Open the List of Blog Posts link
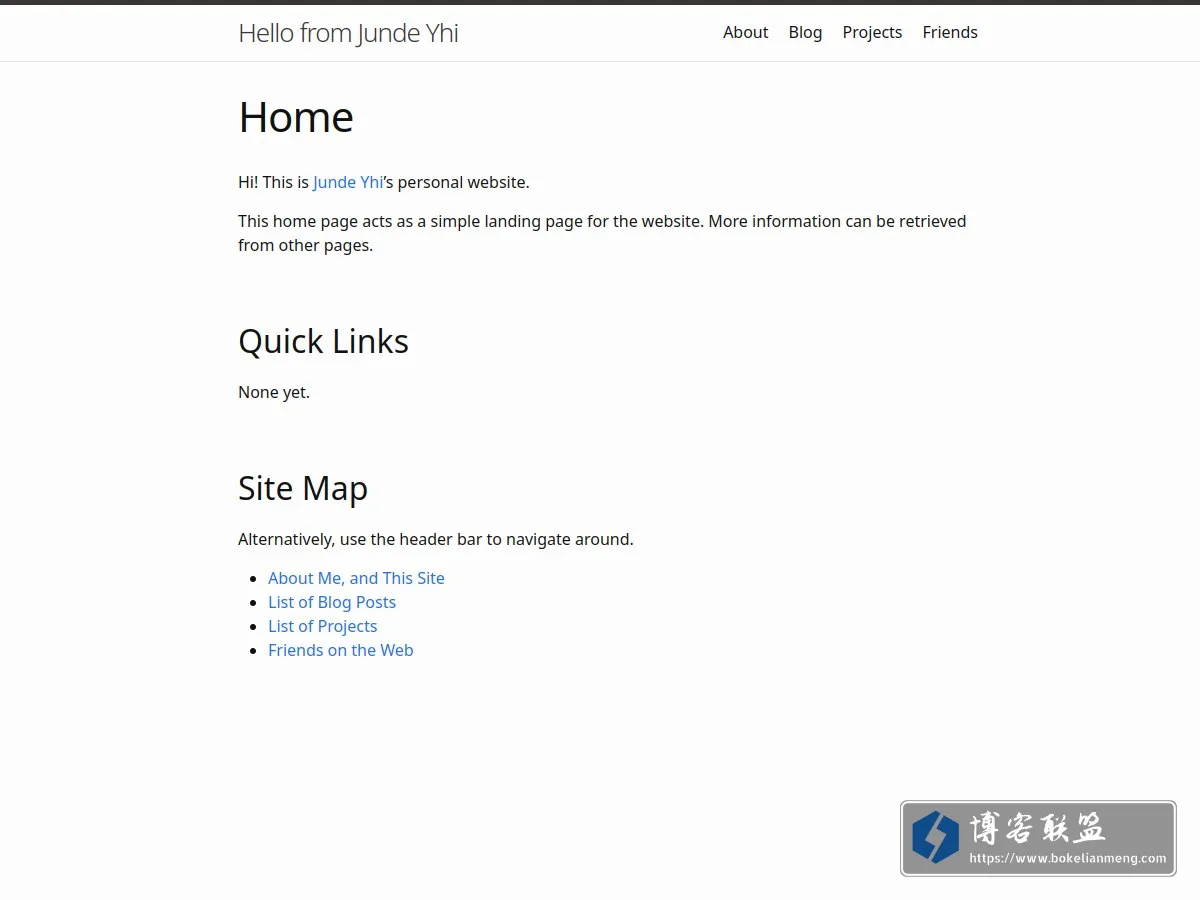 tap(332, 602)
